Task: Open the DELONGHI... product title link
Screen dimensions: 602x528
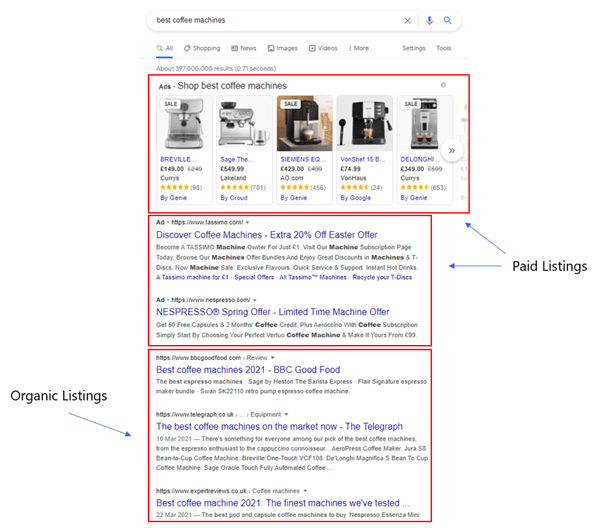Action: pyautogui.click(x=420, y=159)
